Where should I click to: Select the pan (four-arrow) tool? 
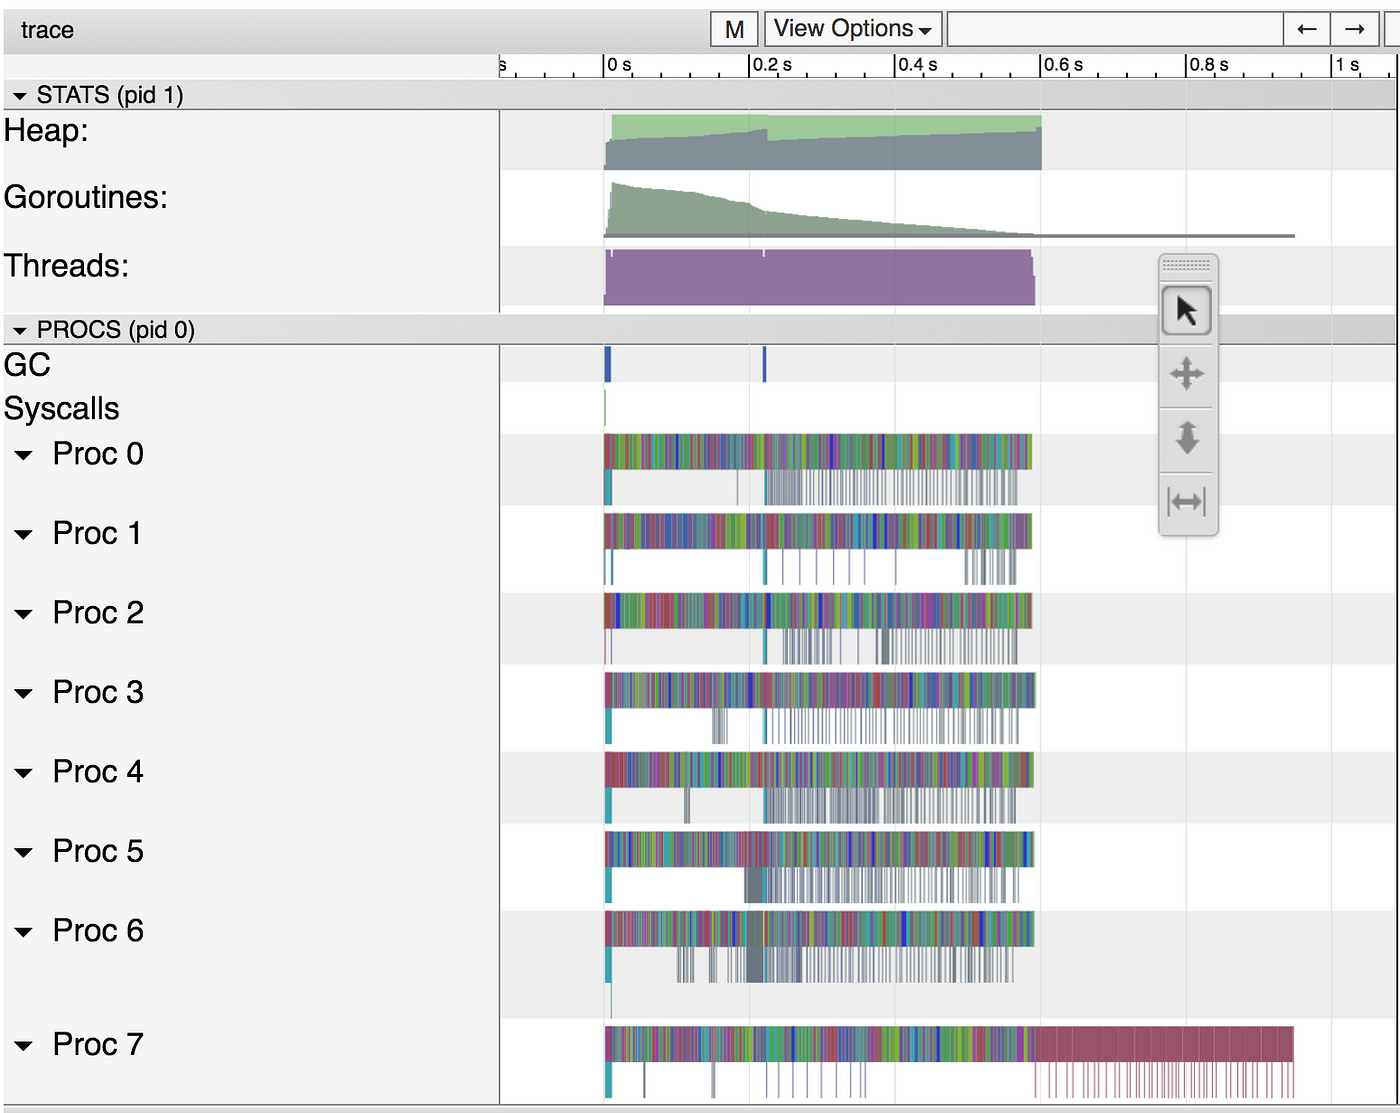(1187, 374)
